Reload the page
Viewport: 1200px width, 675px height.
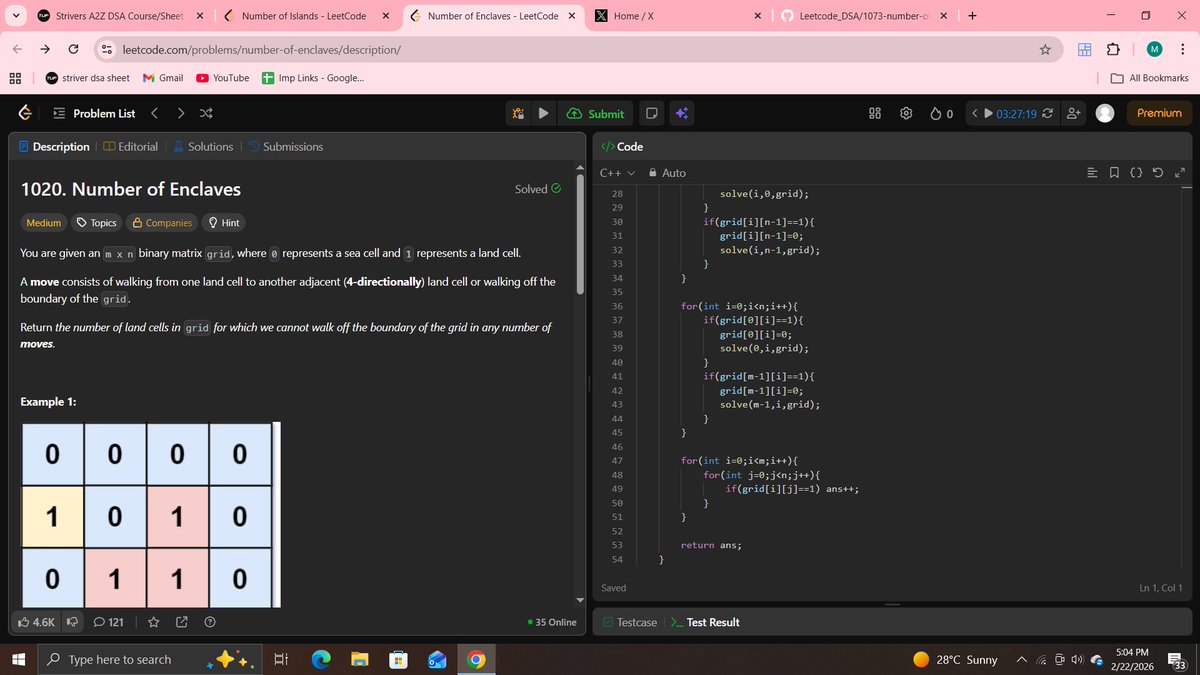(73, 50)
